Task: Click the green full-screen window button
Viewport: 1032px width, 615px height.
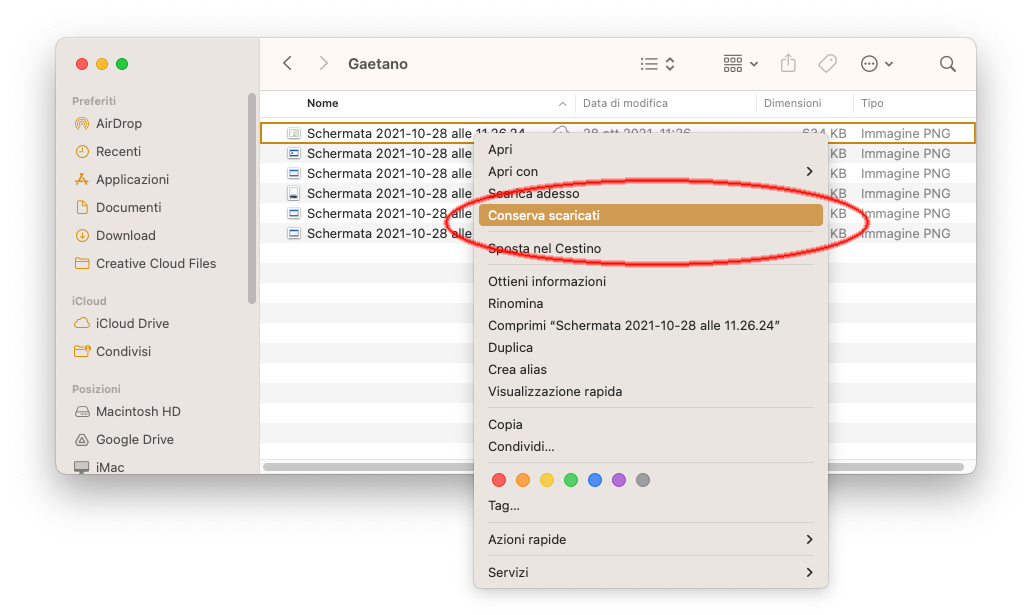Action: [122, 64]
